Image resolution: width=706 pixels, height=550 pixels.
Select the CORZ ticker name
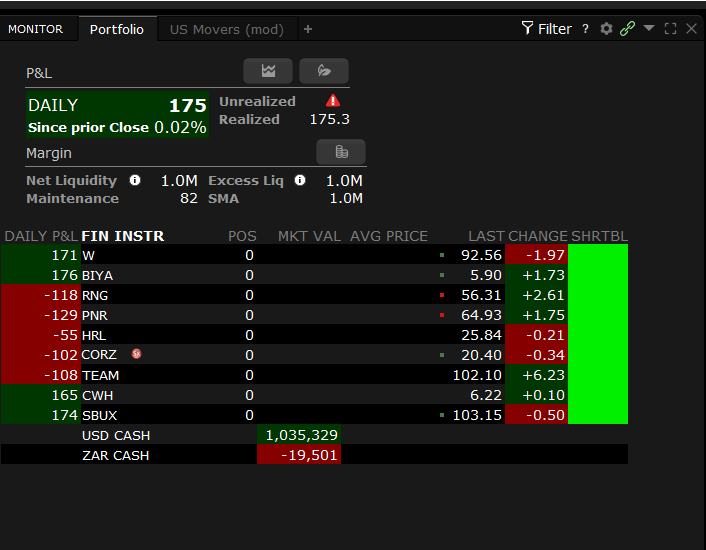[x=99, y=355]
